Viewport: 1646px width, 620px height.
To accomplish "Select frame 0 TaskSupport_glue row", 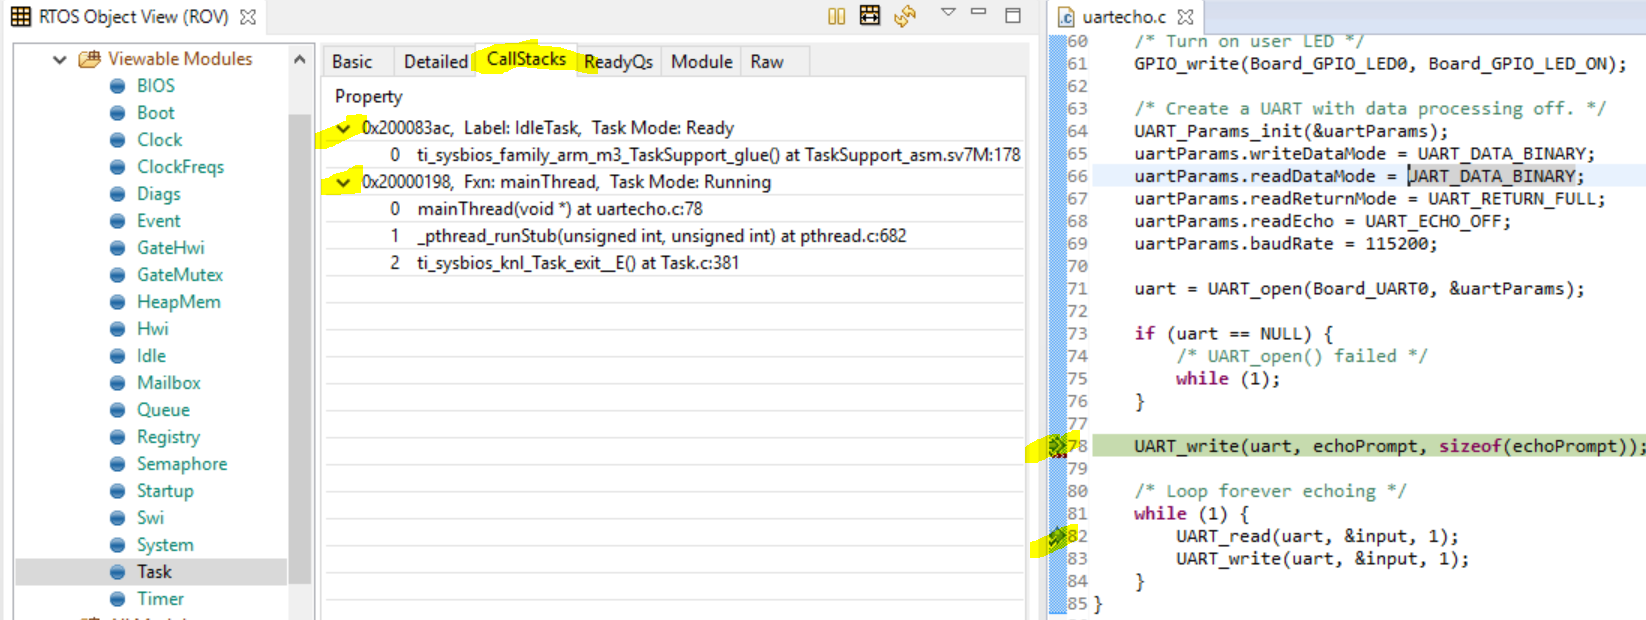I will pos(674,155).
